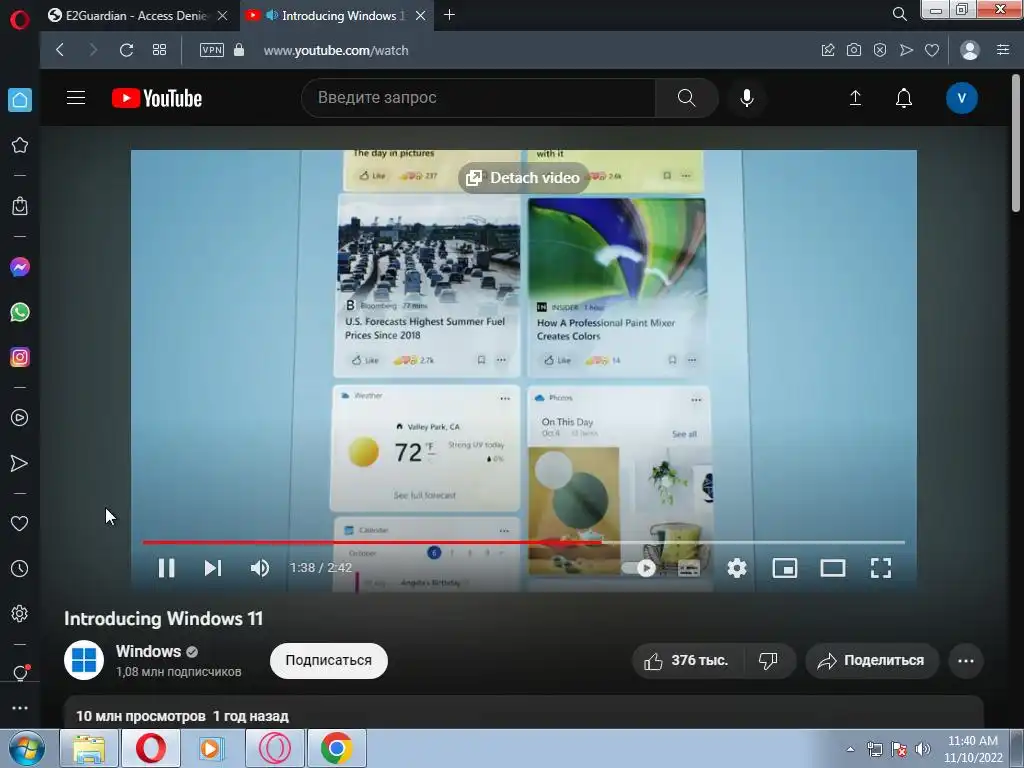This screenshot has height=768, width=1024.
Task: Open Messenger in sidebar
Action: (x=20, y=267)
